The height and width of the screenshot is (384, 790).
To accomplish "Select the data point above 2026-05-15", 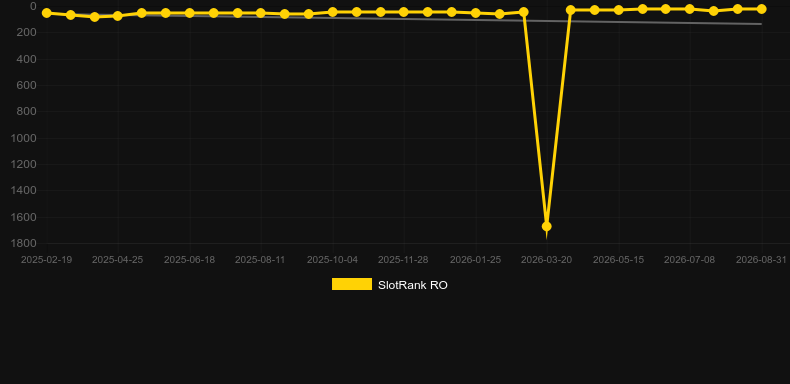I will pos(619,10).
